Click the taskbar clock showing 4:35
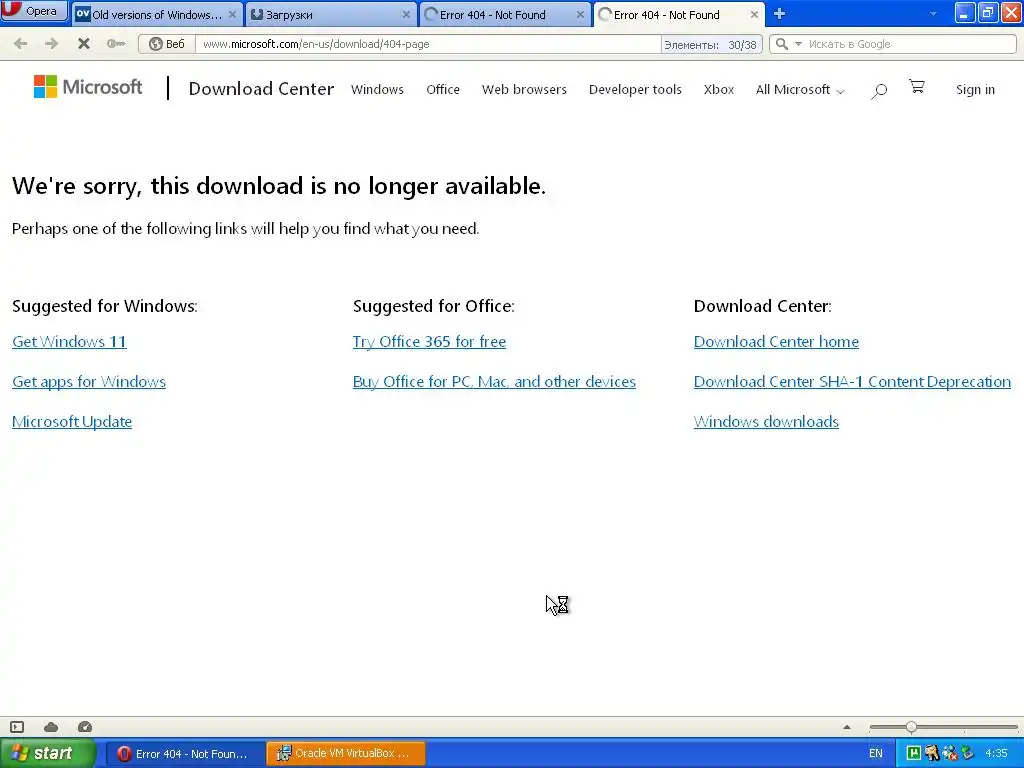Viewport: 1024px width, 768px height. [x=997, y=754]
